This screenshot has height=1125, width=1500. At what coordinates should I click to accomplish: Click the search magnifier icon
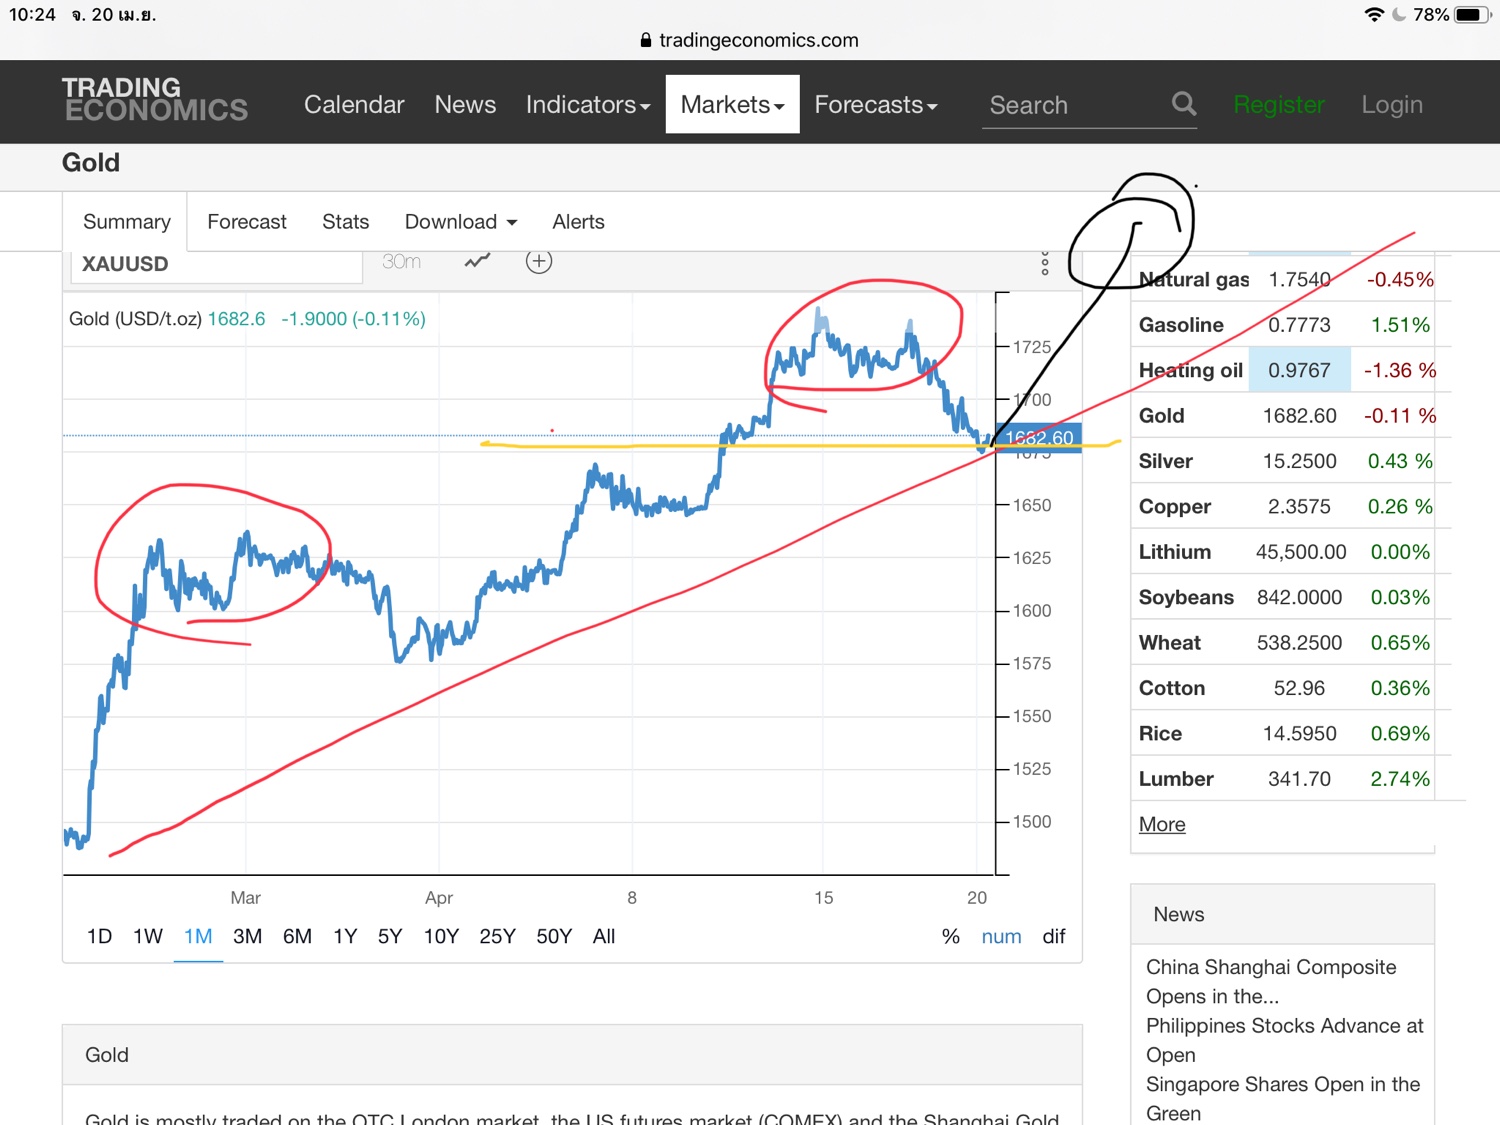tap(1183, 104)
